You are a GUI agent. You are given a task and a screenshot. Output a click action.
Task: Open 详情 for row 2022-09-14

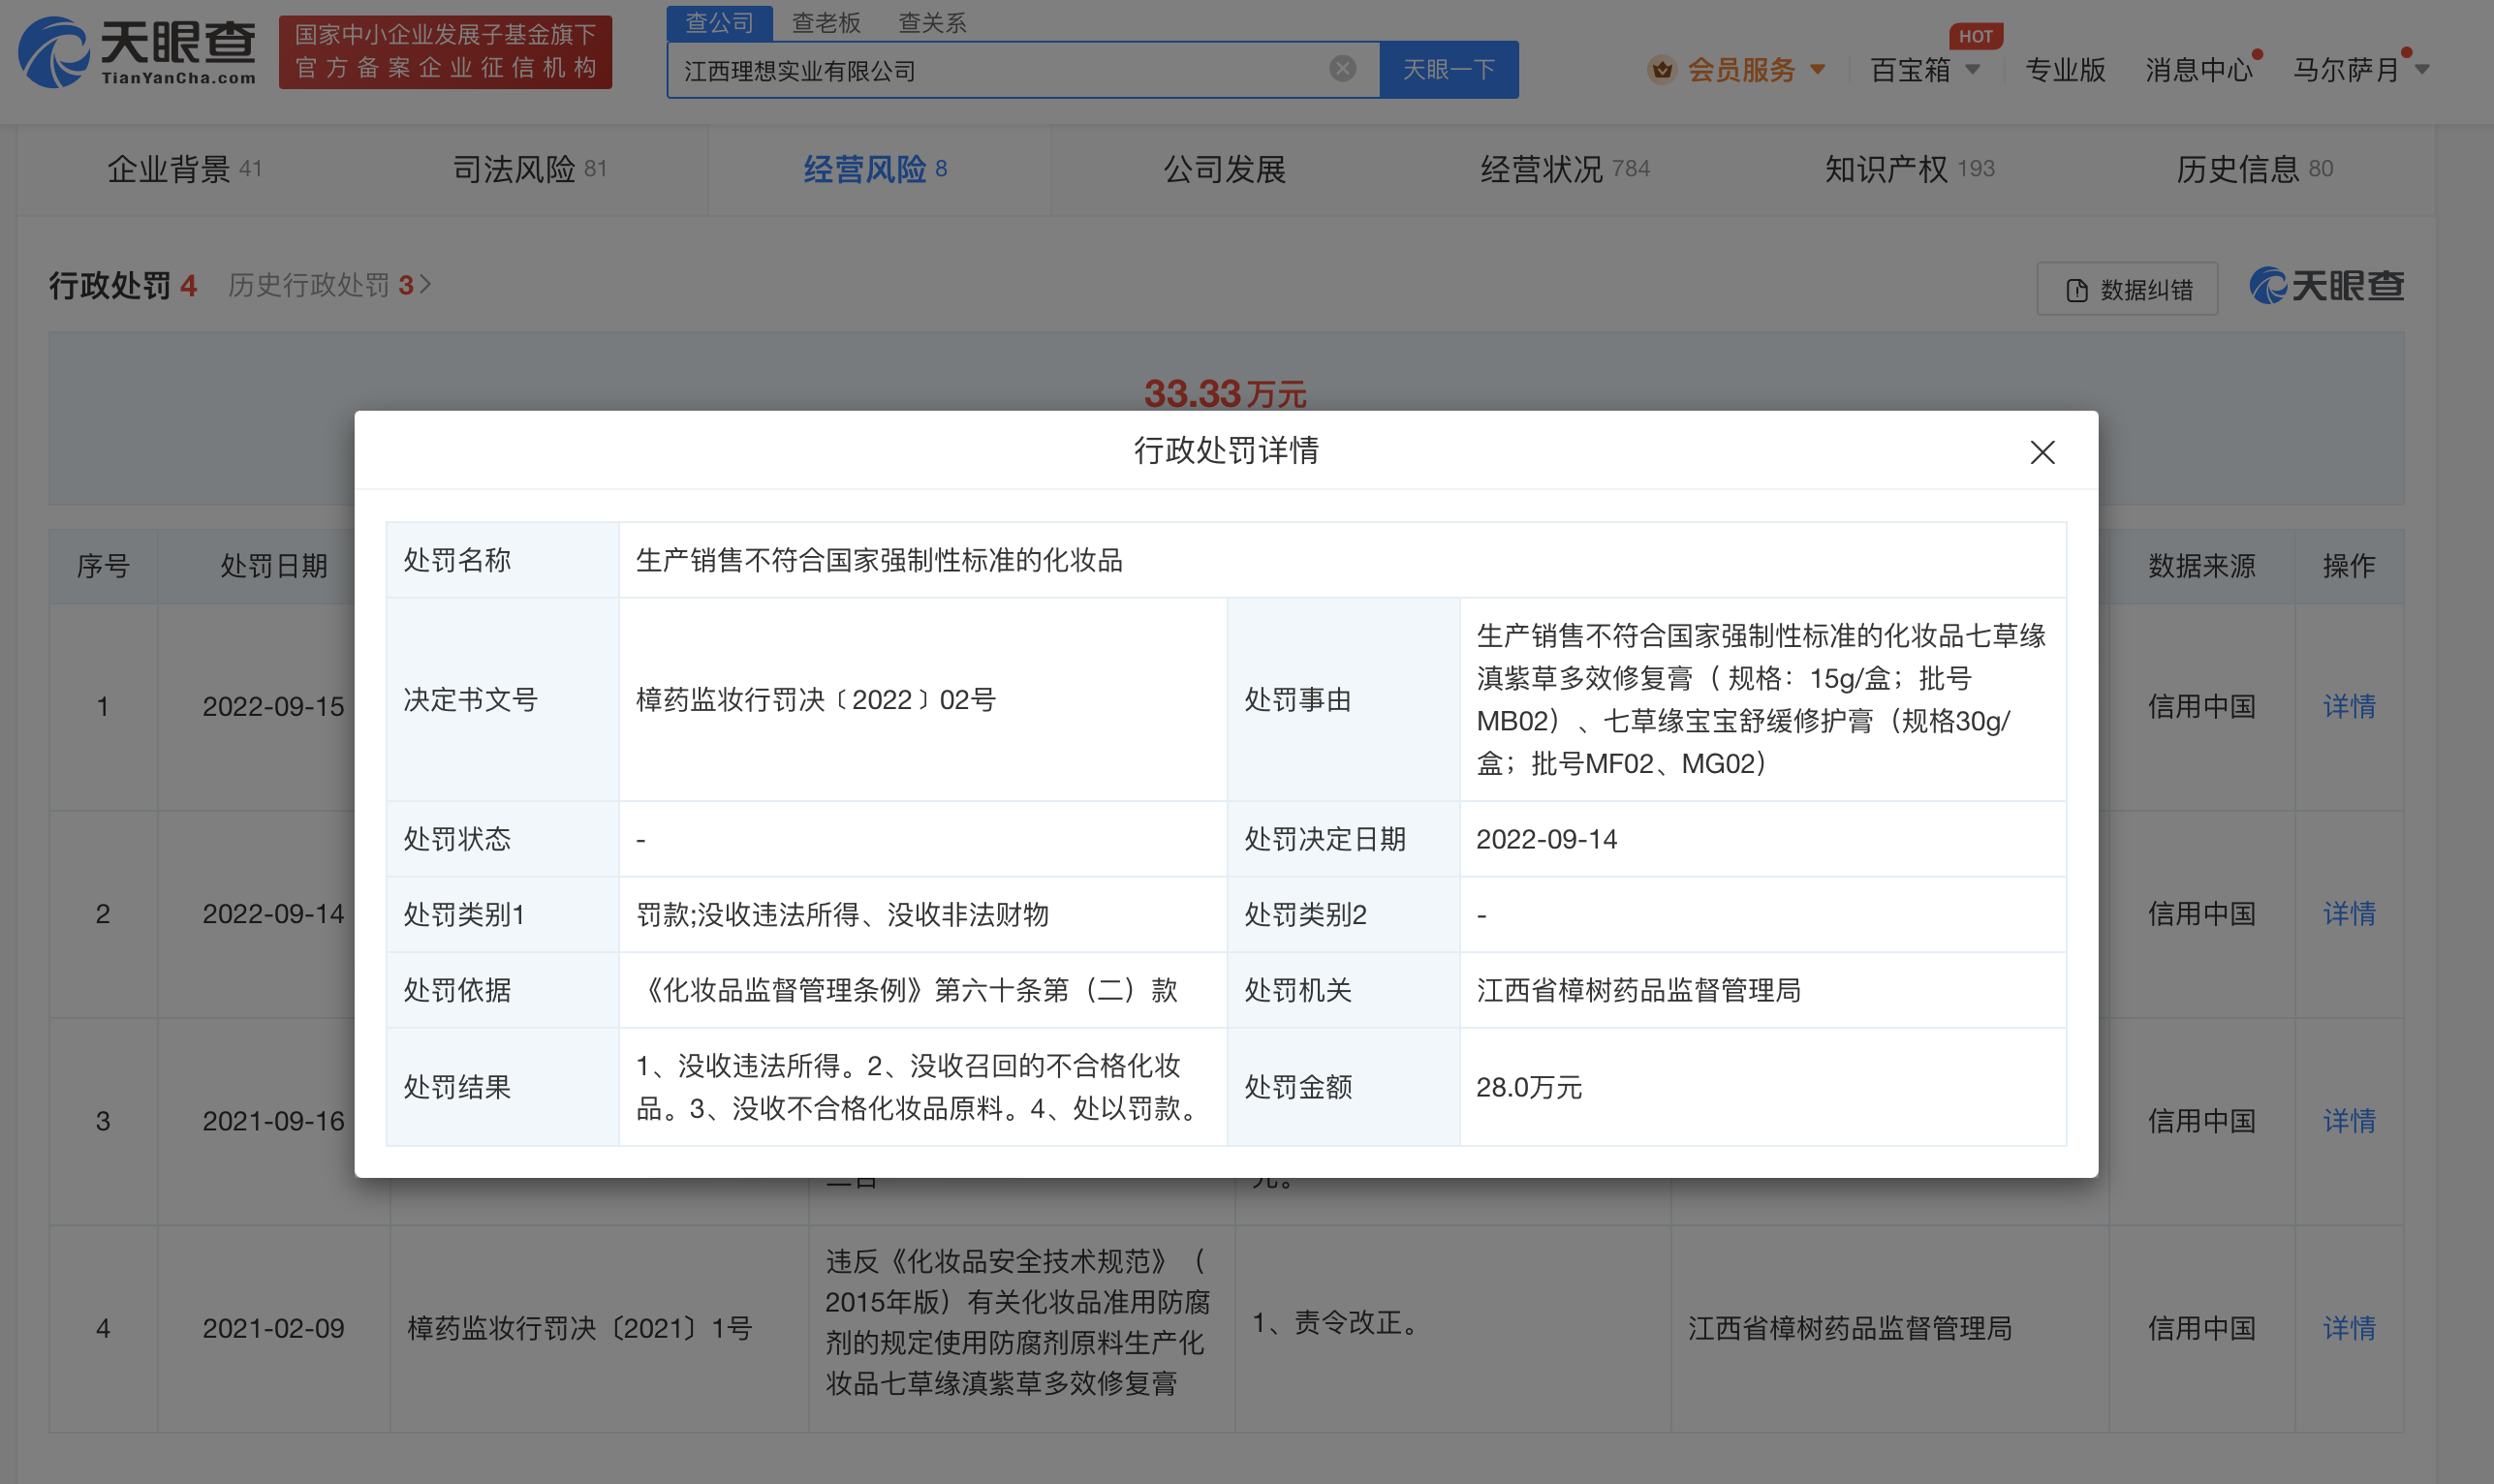click(2348, 913)
